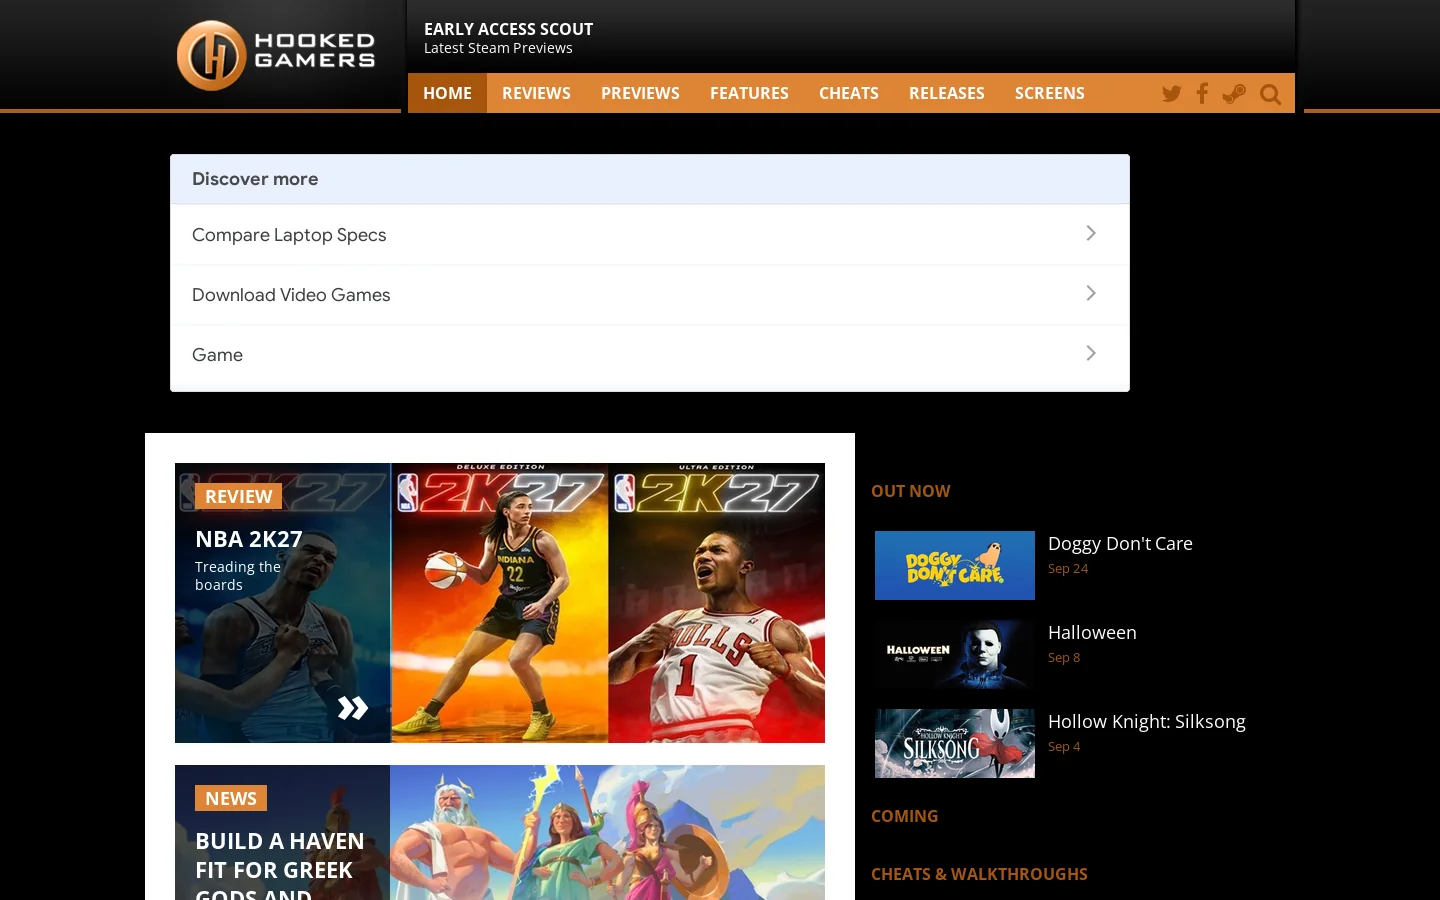Open the Facebook icon in the navbar

tap(1202, 94)
